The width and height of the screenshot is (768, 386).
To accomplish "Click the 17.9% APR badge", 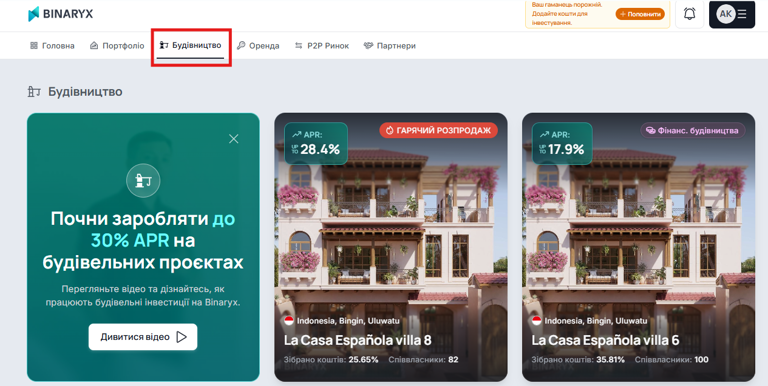I will pos(562,143).
